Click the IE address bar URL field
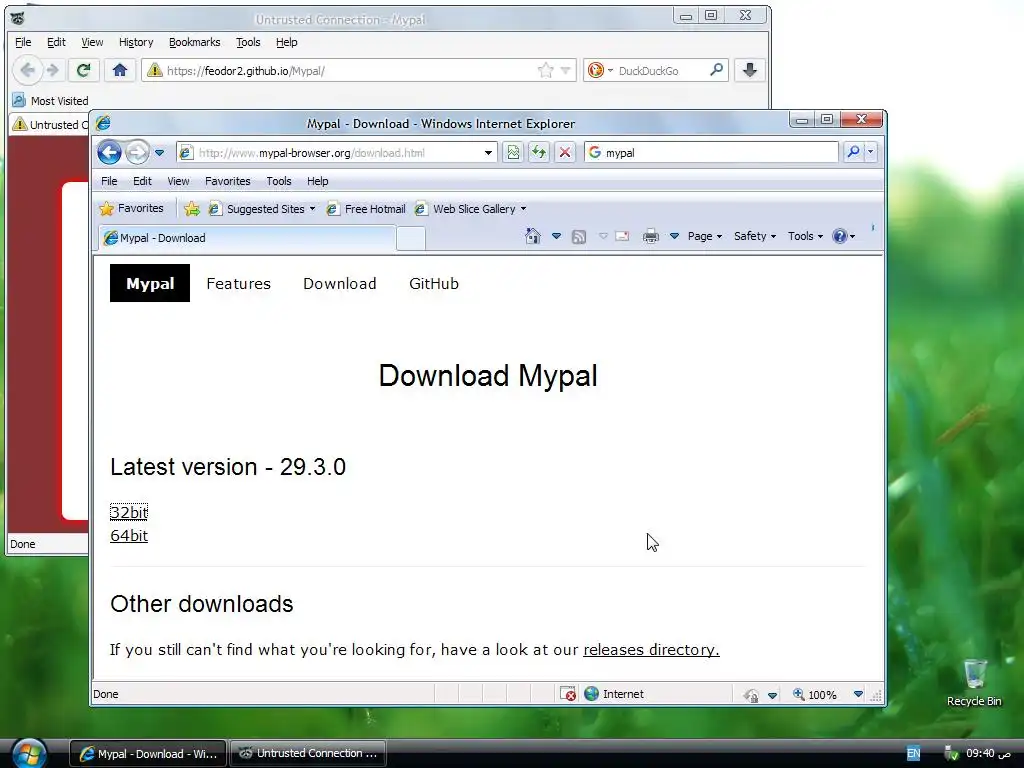 tap(338, 153)
